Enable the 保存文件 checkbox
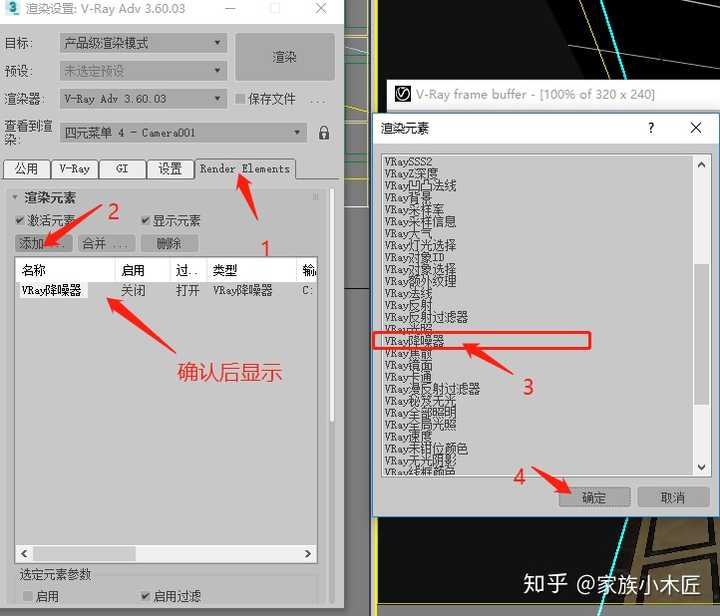Image resolution: width=720 pixels, height=616 pixels. [x=240, y=99]
